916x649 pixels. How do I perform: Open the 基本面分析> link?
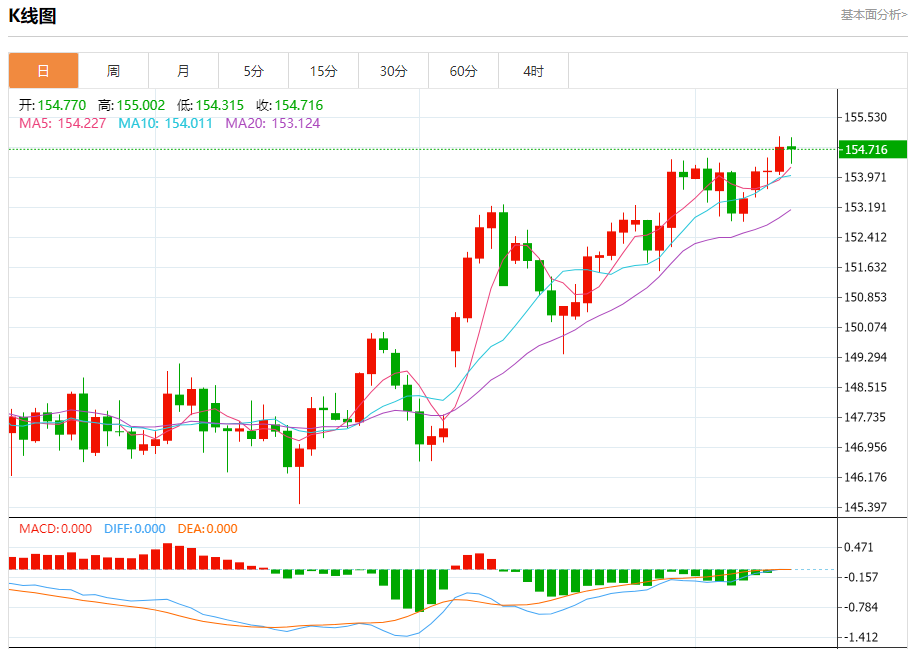[x=873, y=15]
